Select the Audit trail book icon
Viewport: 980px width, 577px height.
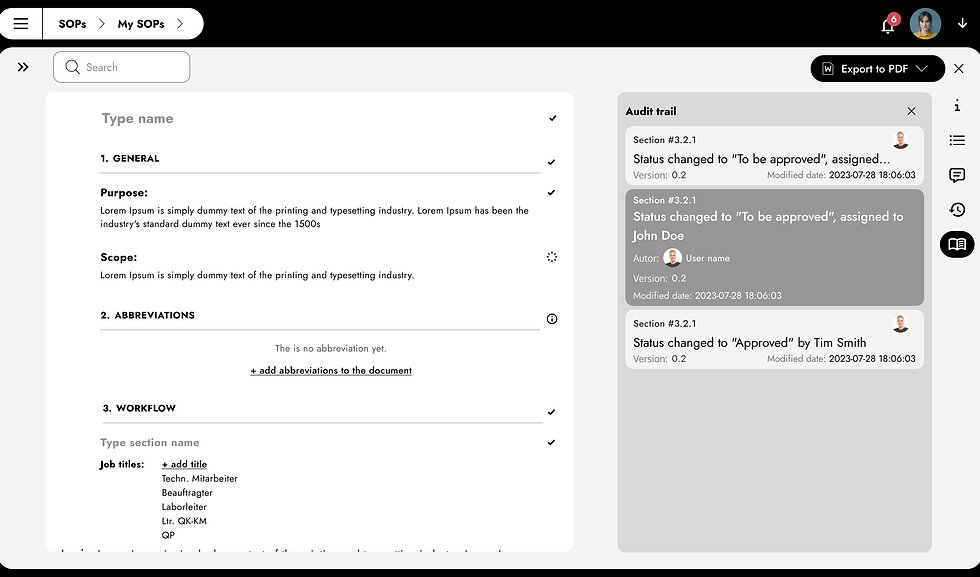coord(957,244)
